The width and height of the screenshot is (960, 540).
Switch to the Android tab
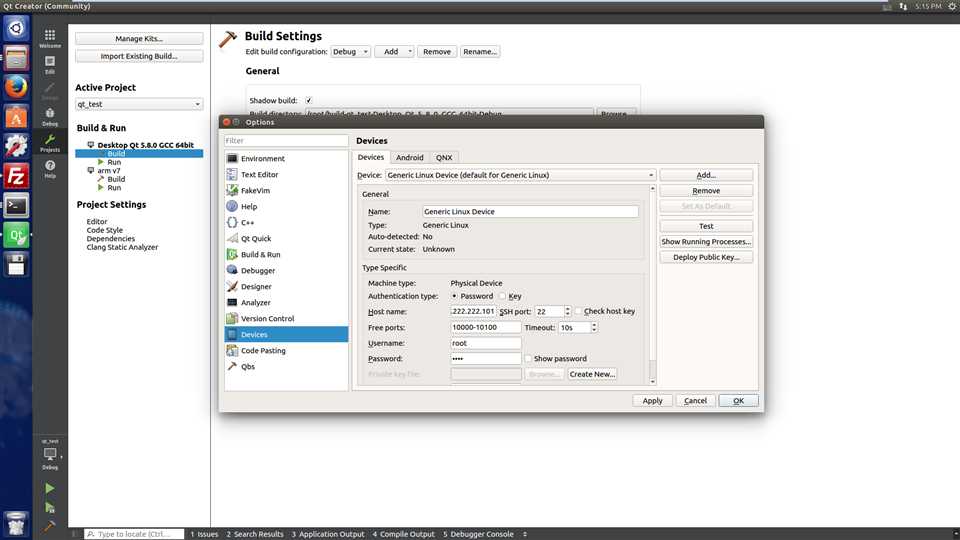click(410, 157)
